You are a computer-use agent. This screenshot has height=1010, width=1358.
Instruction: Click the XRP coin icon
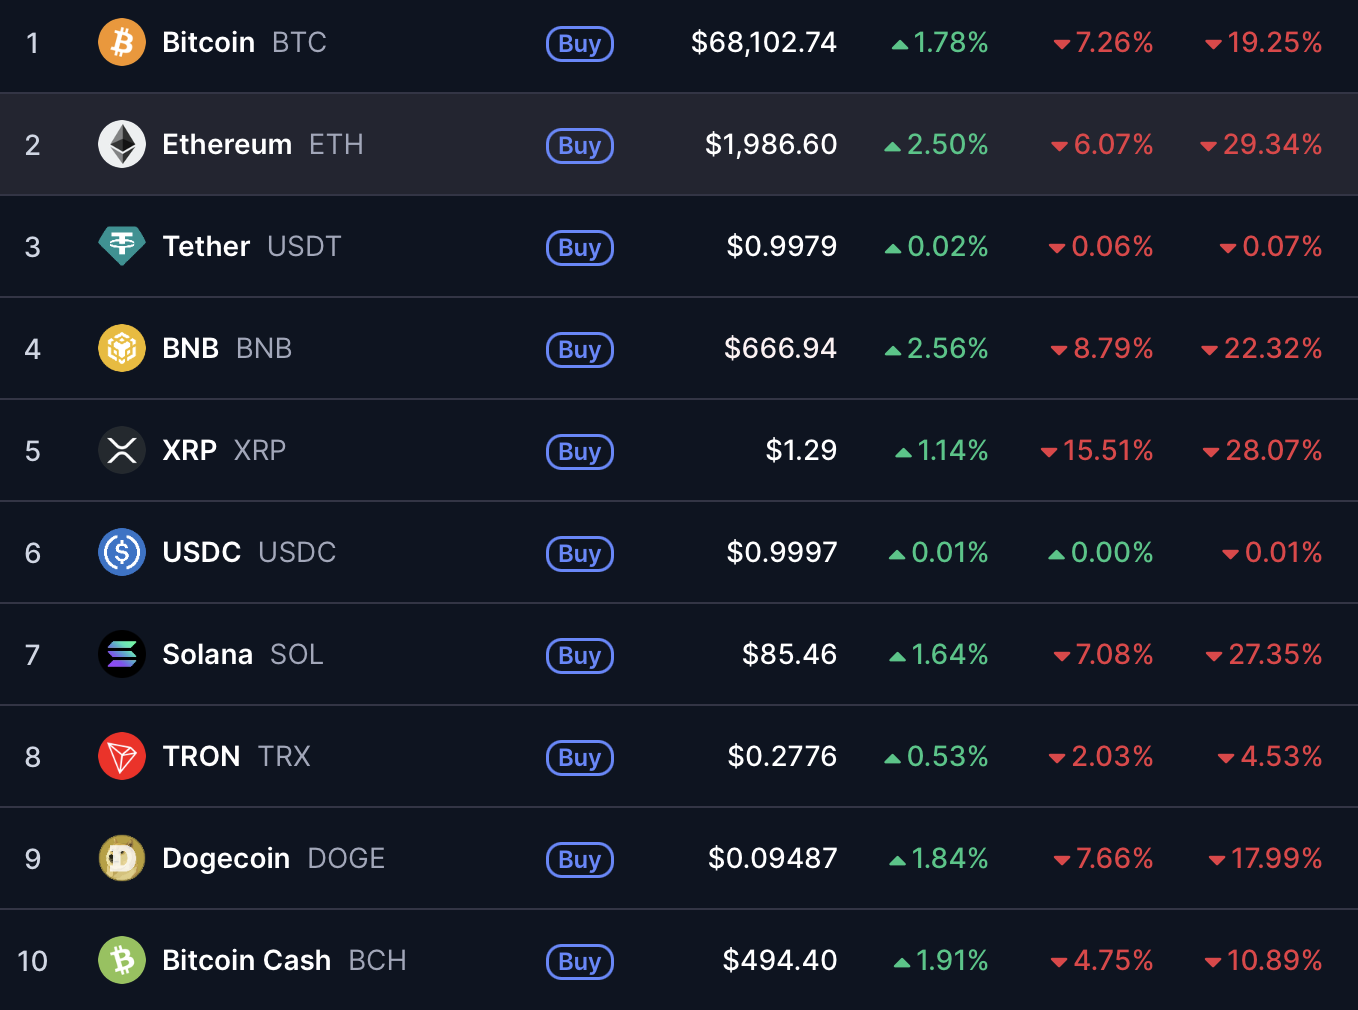122,451
